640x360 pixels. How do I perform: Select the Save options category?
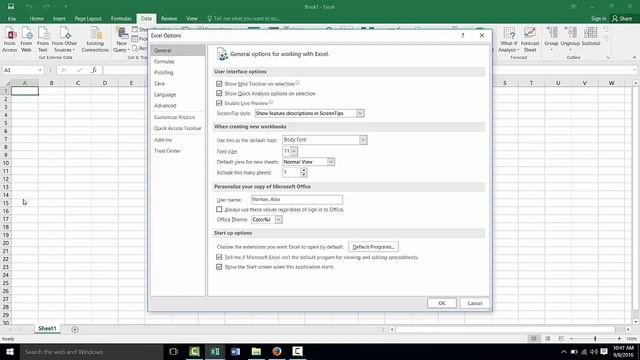[x=159, y=84]
